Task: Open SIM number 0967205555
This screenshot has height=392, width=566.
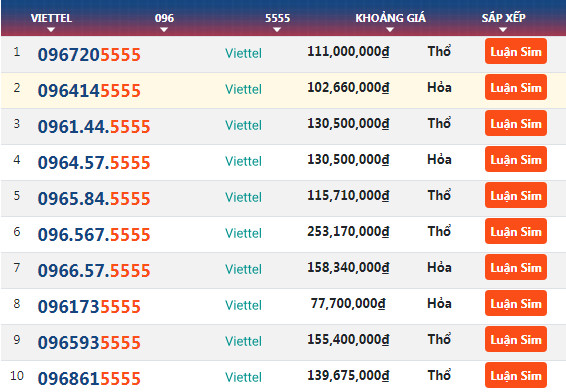Action: click(x=89, y=55)
